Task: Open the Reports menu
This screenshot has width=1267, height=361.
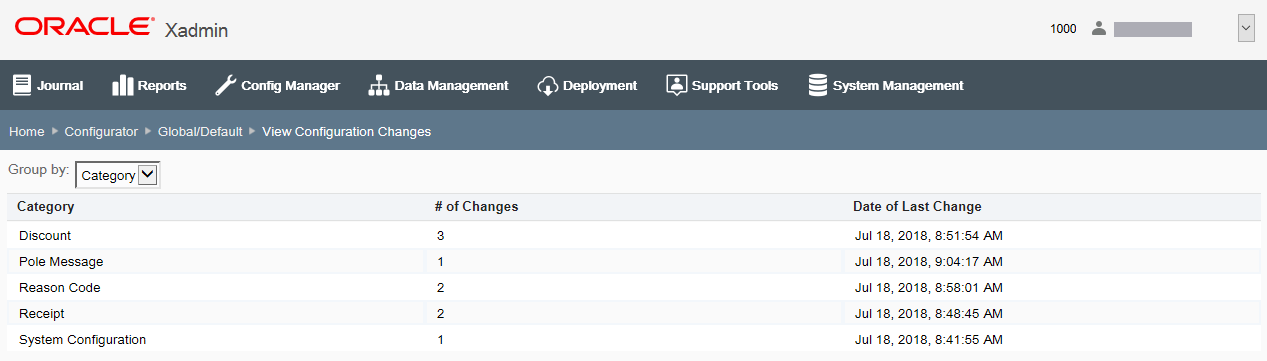Action: (149, 85)
